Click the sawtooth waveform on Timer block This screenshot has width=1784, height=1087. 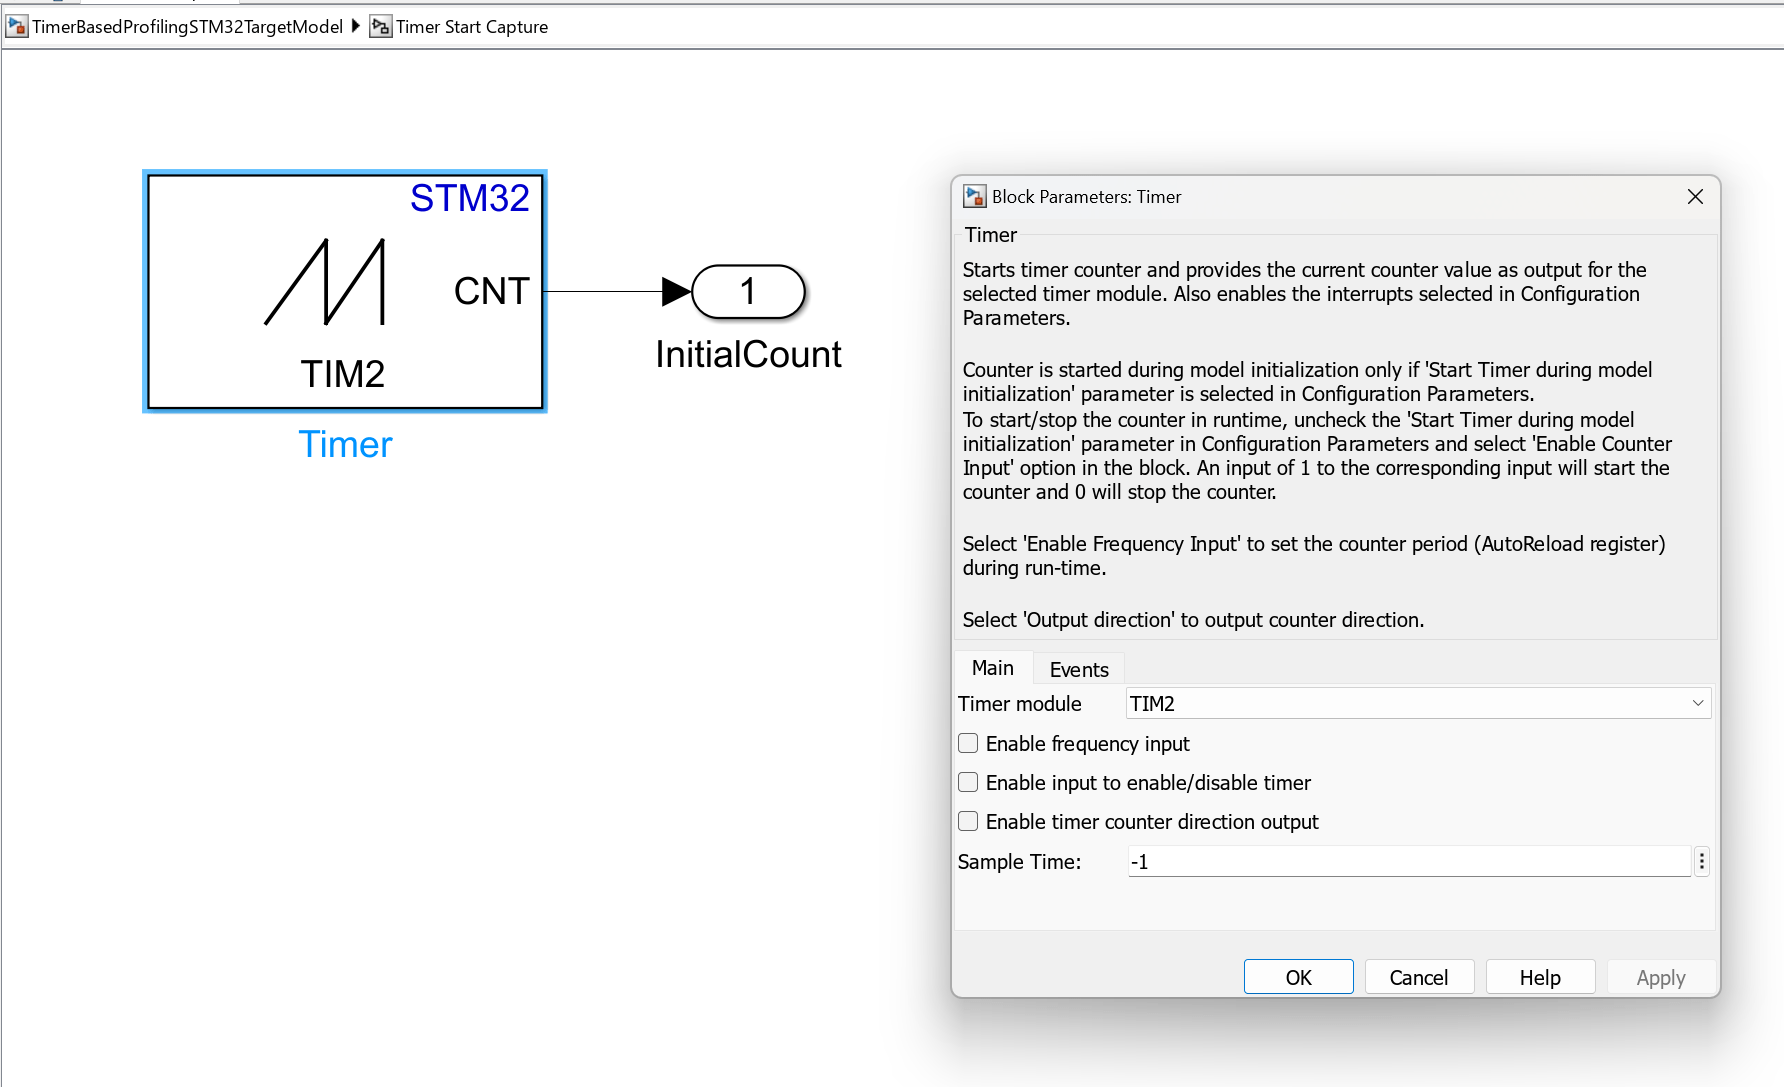coord(325,282)
